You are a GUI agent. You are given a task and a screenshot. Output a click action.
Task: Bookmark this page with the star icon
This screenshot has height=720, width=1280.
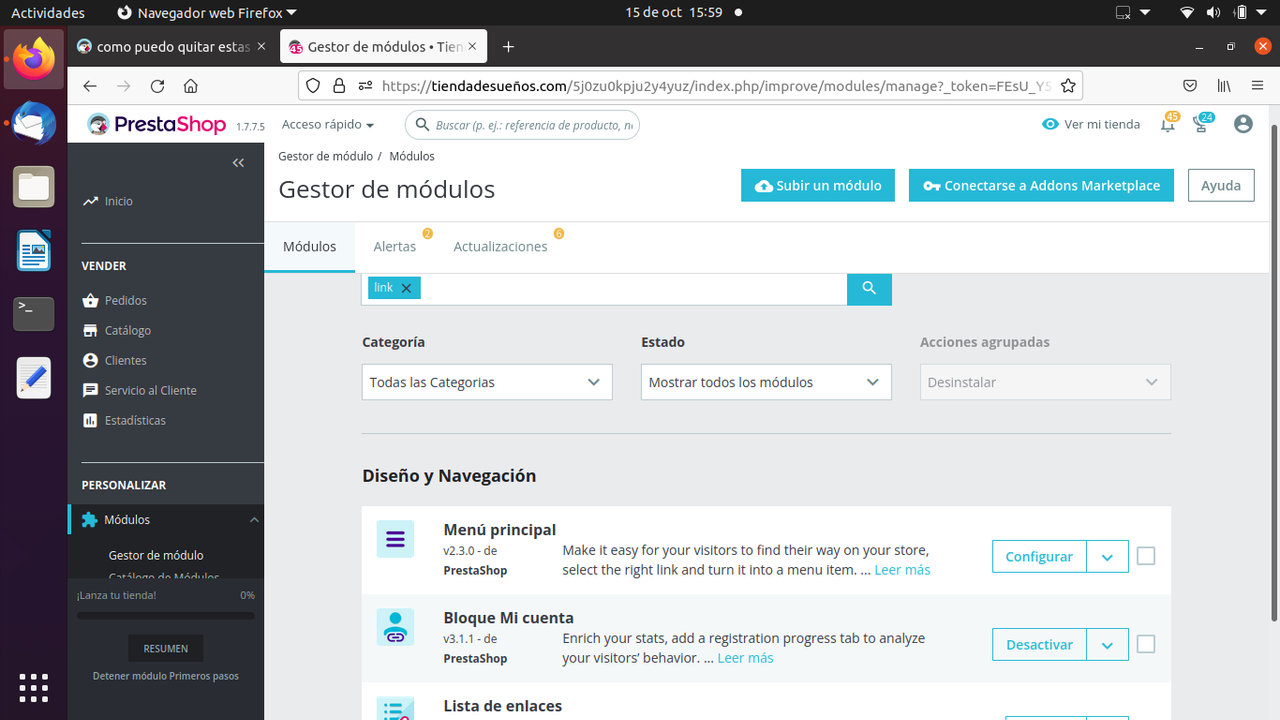tap(1068, 86)
